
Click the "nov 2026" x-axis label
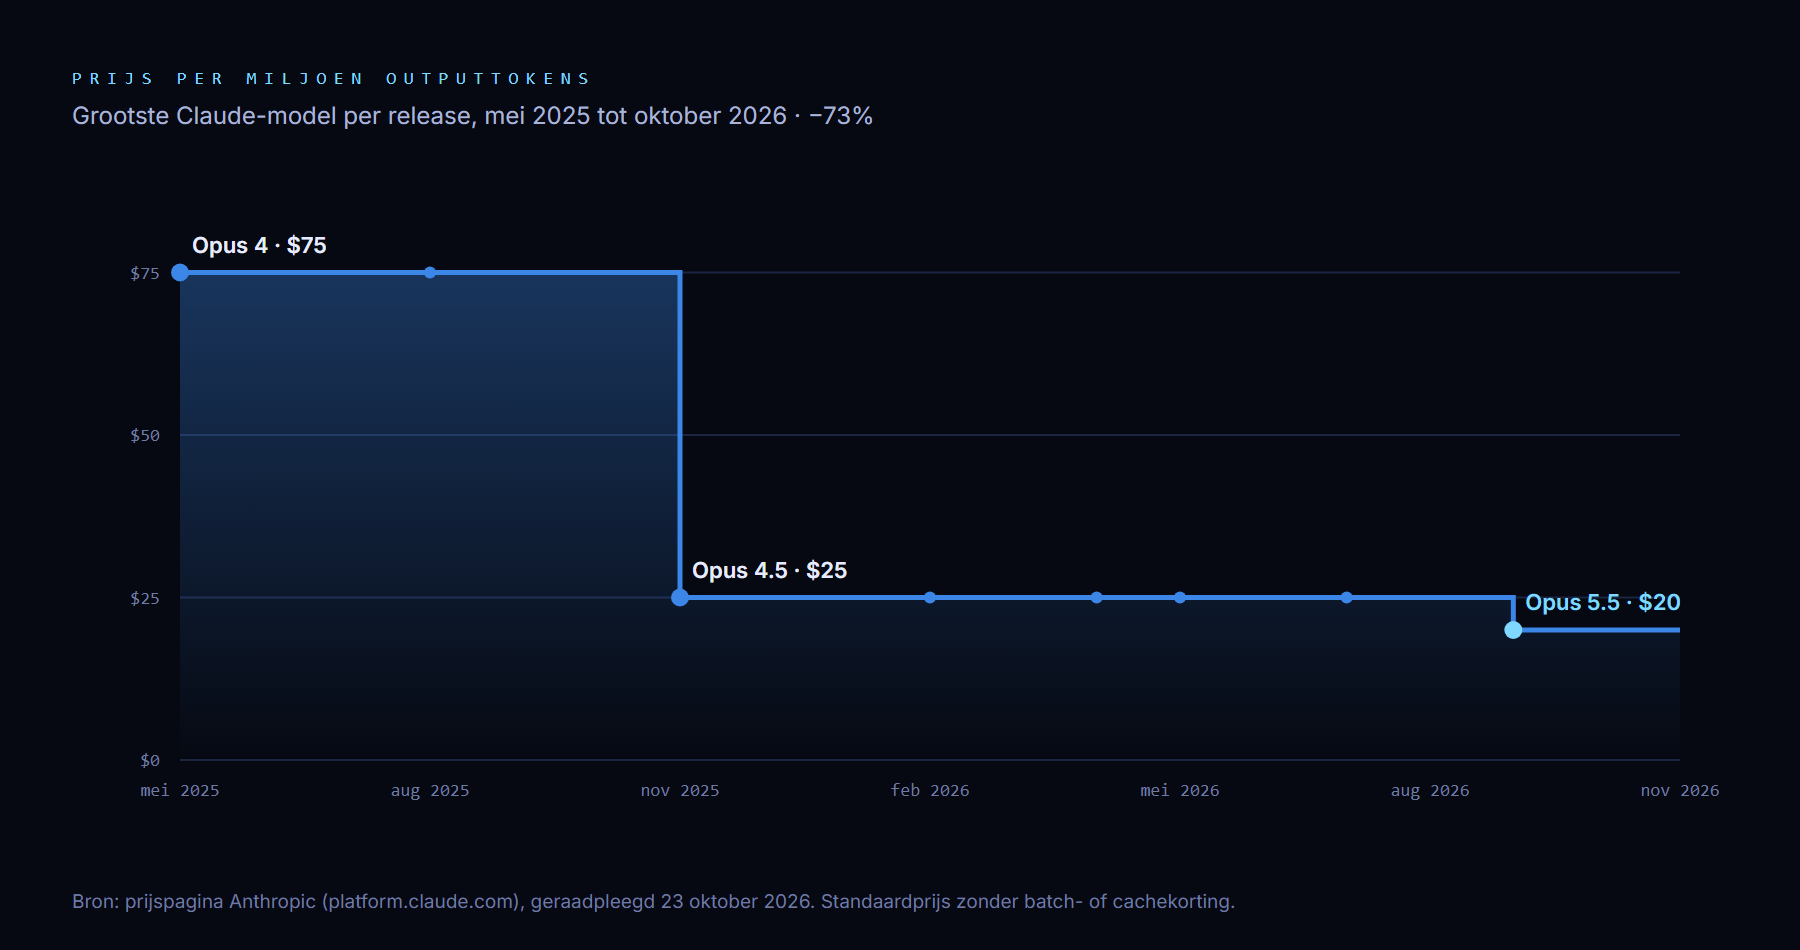coord(1680,790)
